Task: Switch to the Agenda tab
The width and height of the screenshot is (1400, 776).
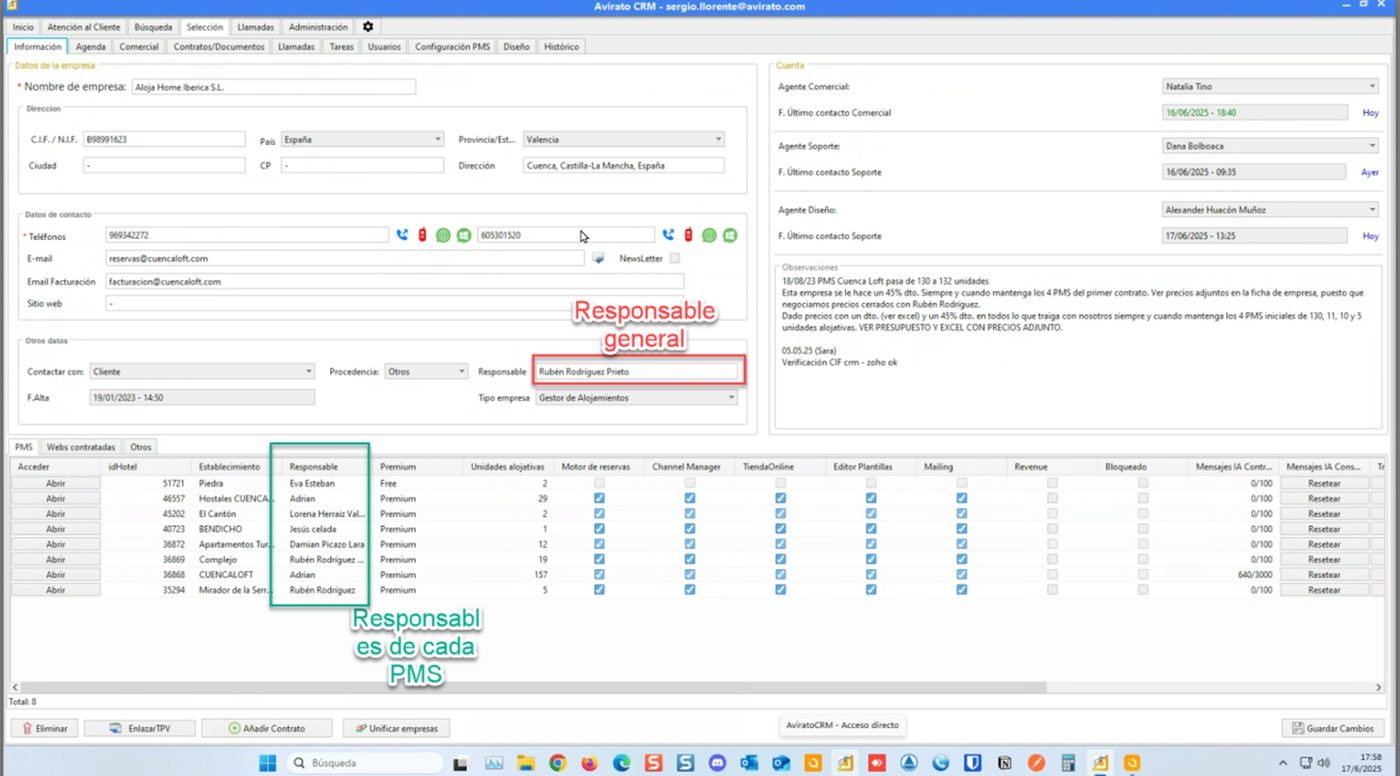Action: tap(90, 47)
